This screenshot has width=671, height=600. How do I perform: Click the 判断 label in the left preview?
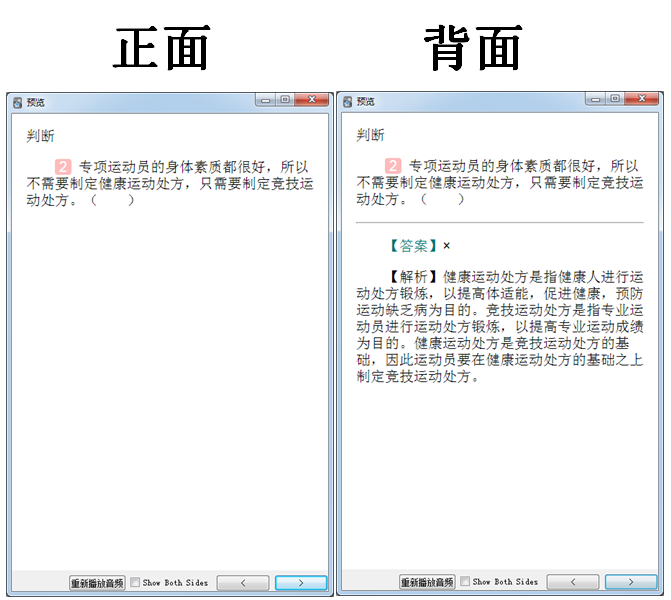tap(40, 136)
